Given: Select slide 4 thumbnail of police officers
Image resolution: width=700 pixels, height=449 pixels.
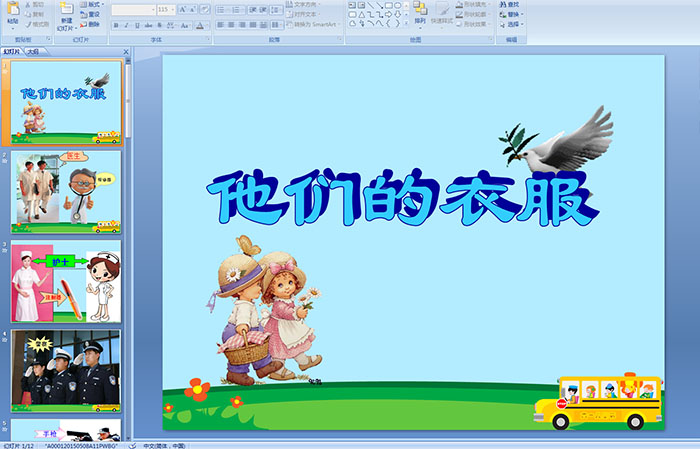Looking at the screenshot, I should point(66,371).
